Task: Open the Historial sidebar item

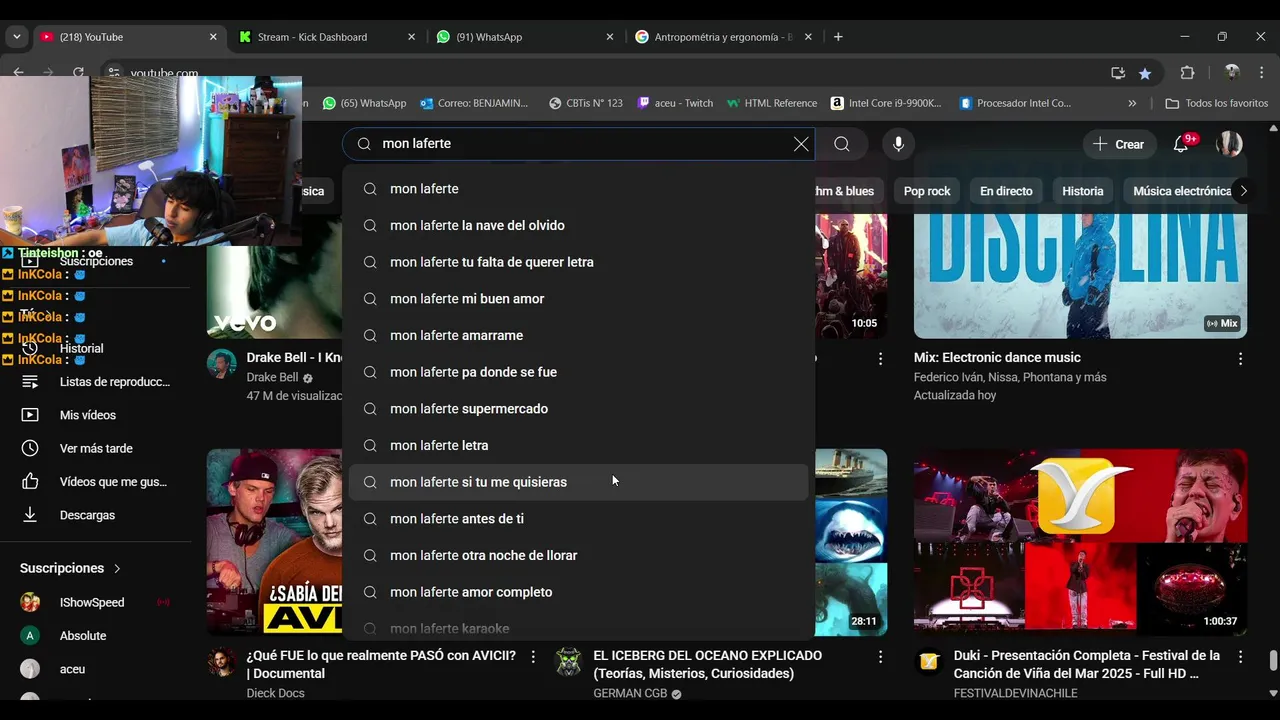Action: point(96,349)
